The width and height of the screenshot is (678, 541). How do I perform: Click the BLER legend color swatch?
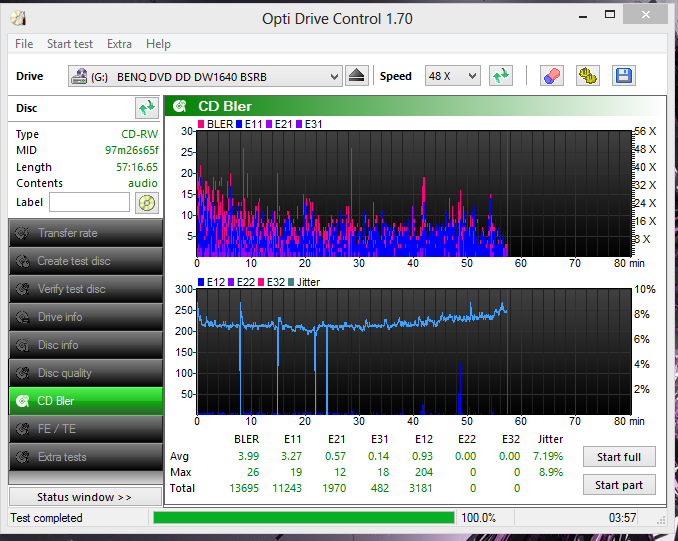201,125
